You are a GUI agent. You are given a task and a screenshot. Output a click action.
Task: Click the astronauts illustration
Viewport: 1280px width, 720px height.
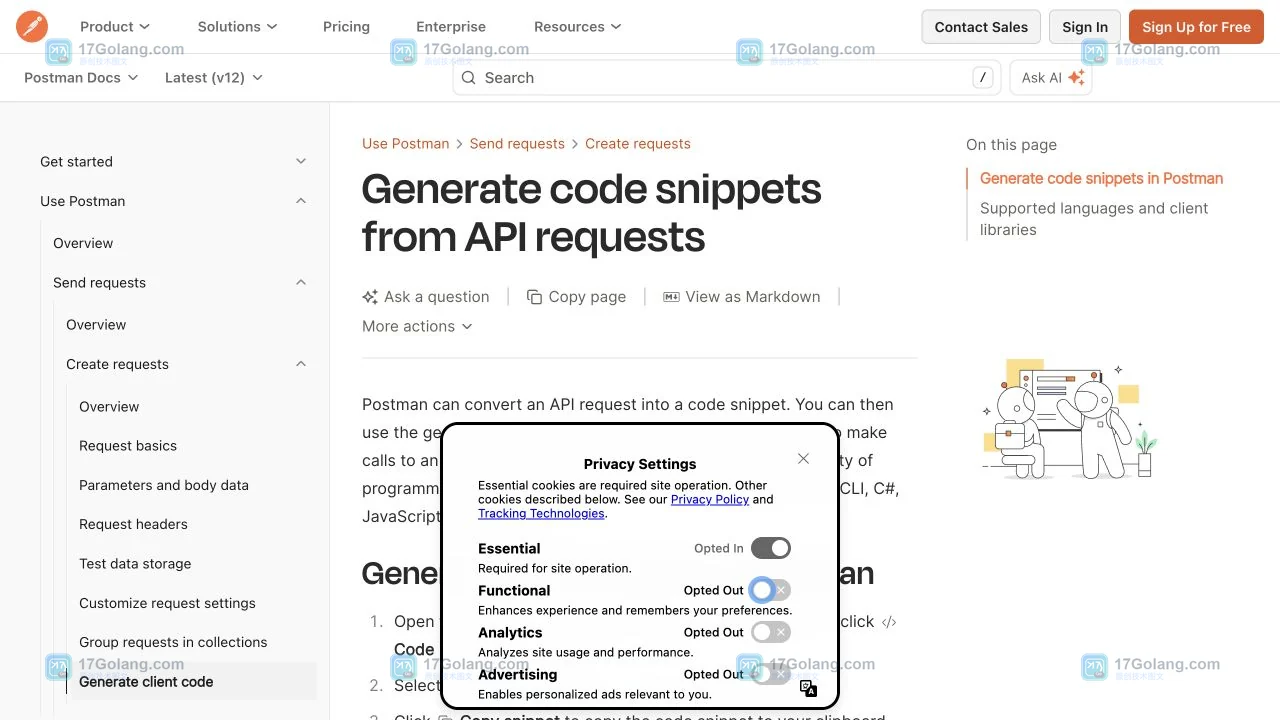click(x=1069, y=419)
